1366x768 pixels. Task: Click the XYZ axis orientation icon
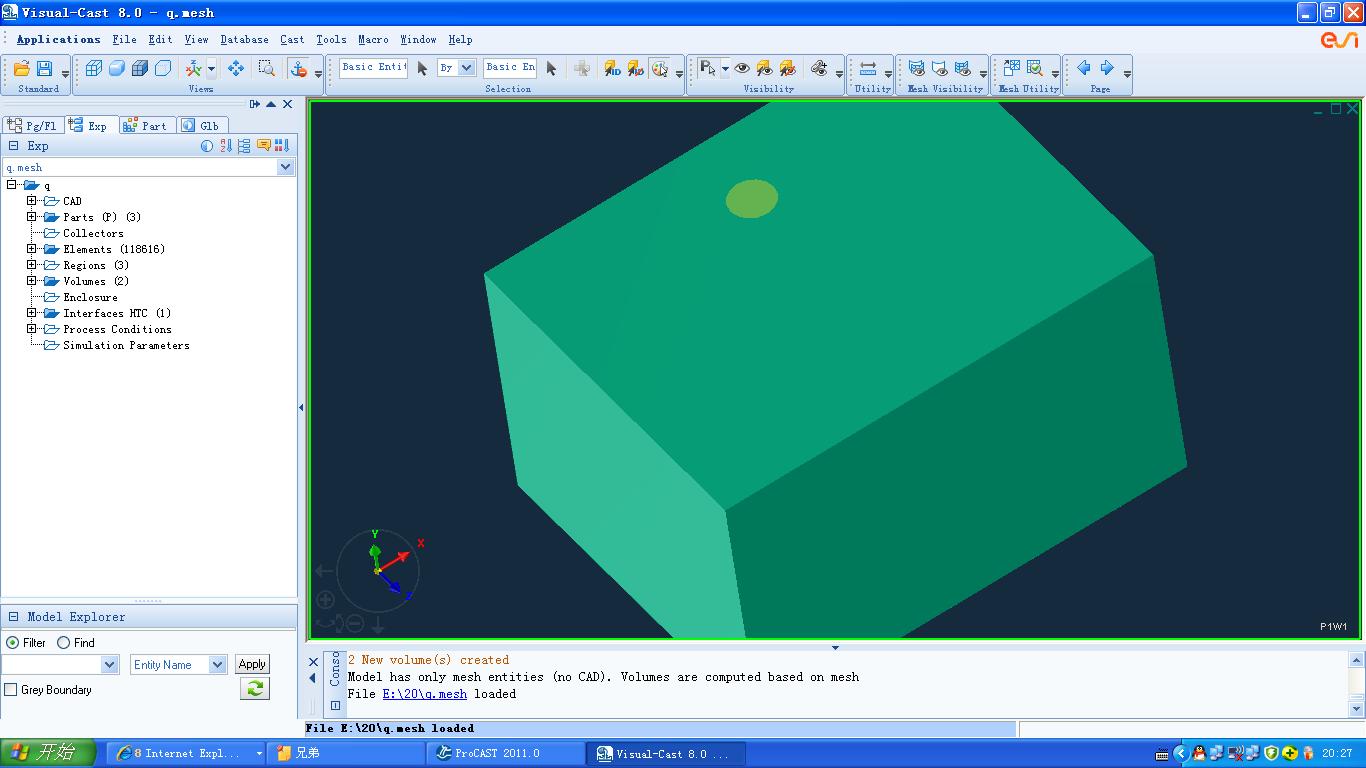pos(194,68)
